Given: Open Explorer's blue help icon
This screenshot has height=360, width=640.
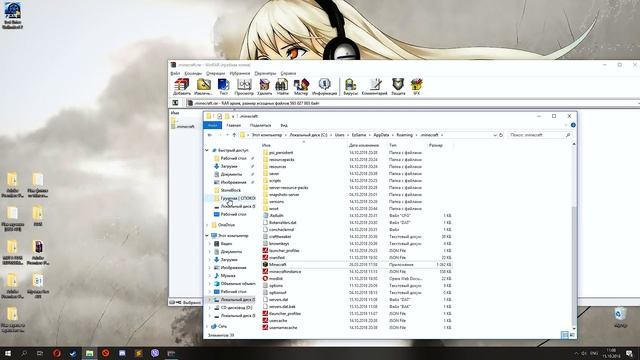Looking at the screenshot, I should [x=573, y=125].
